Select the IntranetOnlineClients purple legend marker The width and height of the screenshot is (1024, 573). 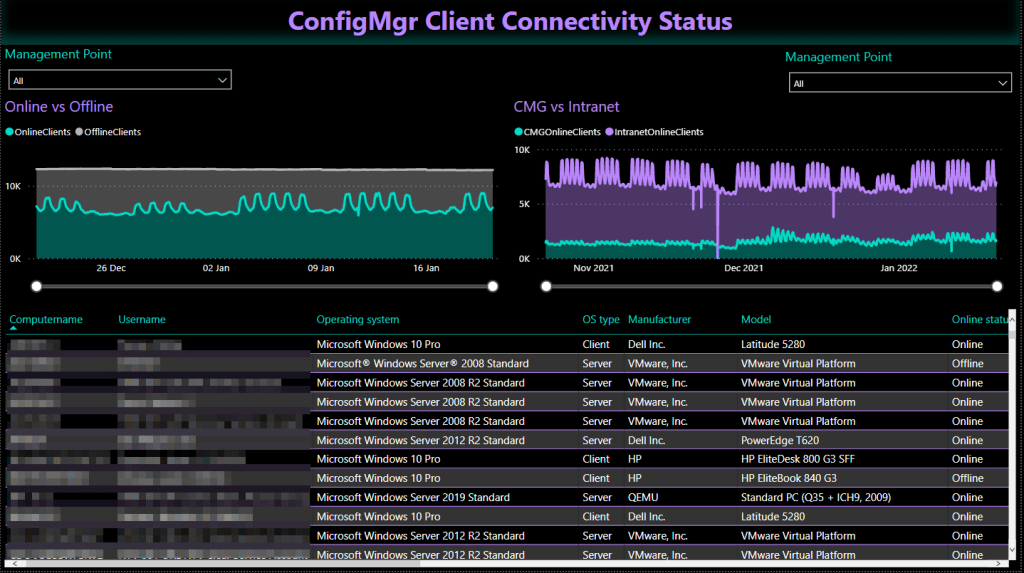[609, 132]
